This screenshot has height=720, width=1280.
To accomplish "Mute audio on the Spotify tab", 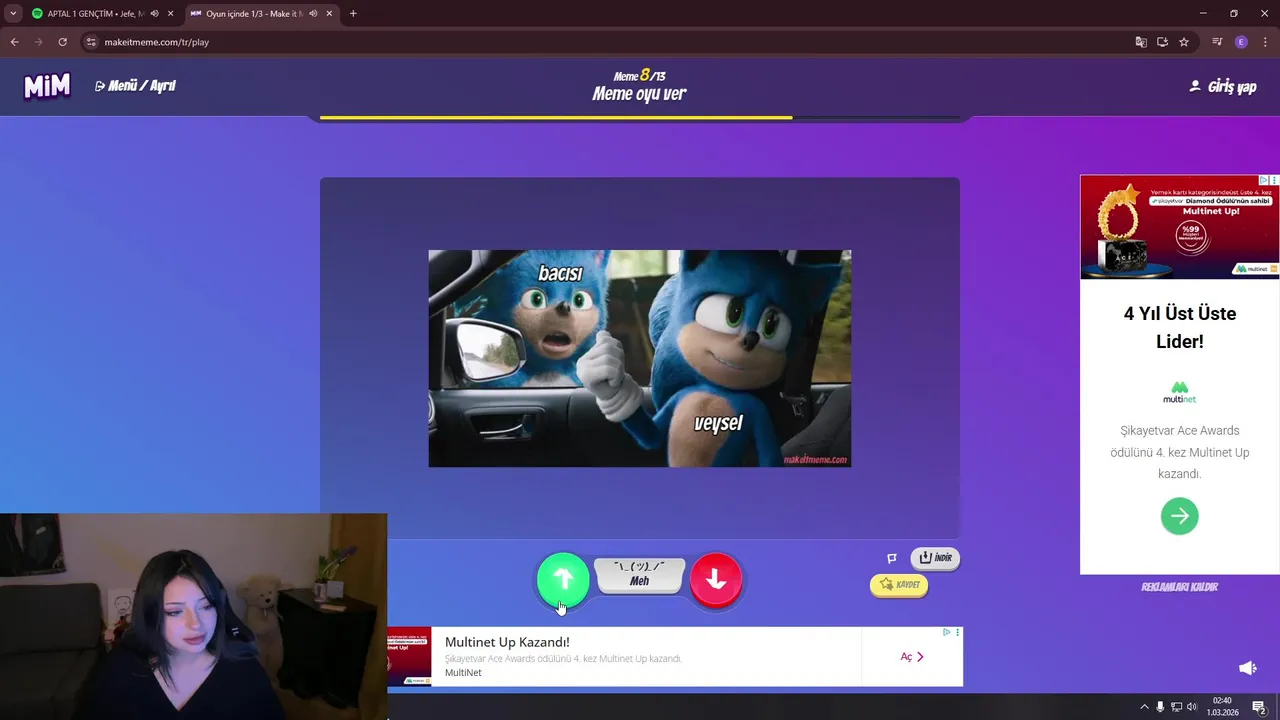I will 154,14.
